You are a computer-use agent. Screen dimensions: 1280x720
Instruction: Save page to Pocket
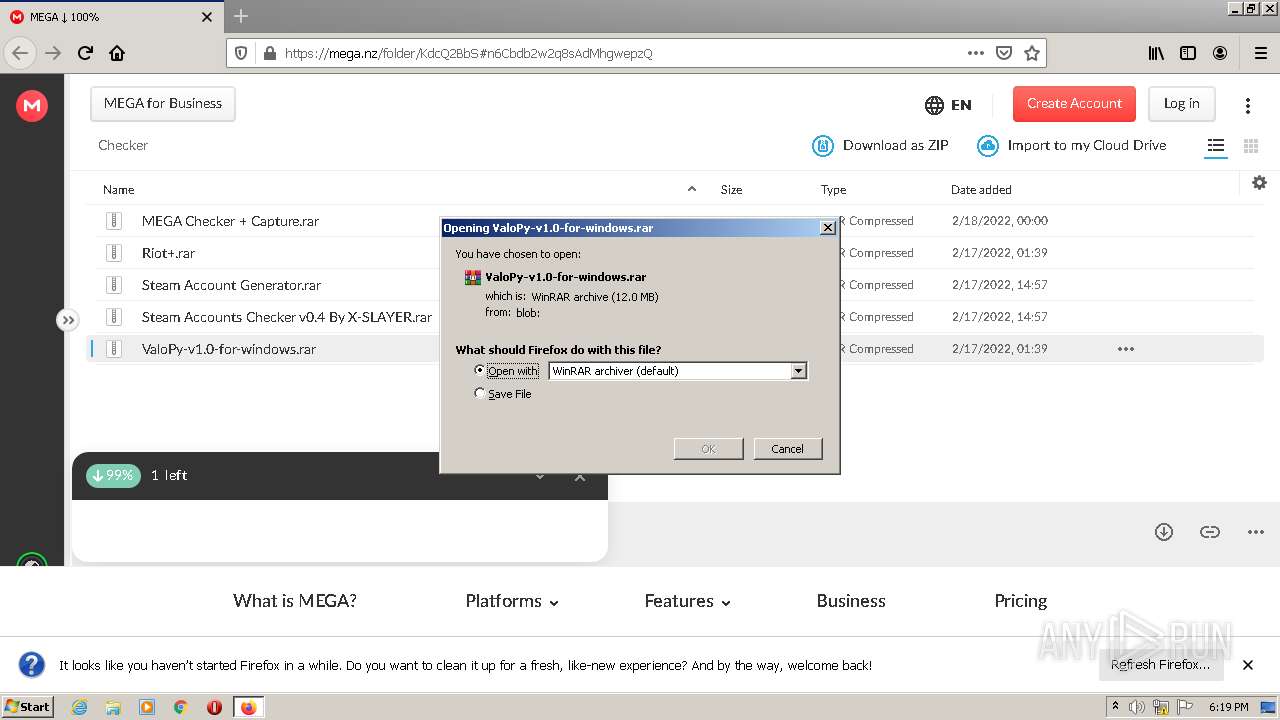[x=1004, y=53]
